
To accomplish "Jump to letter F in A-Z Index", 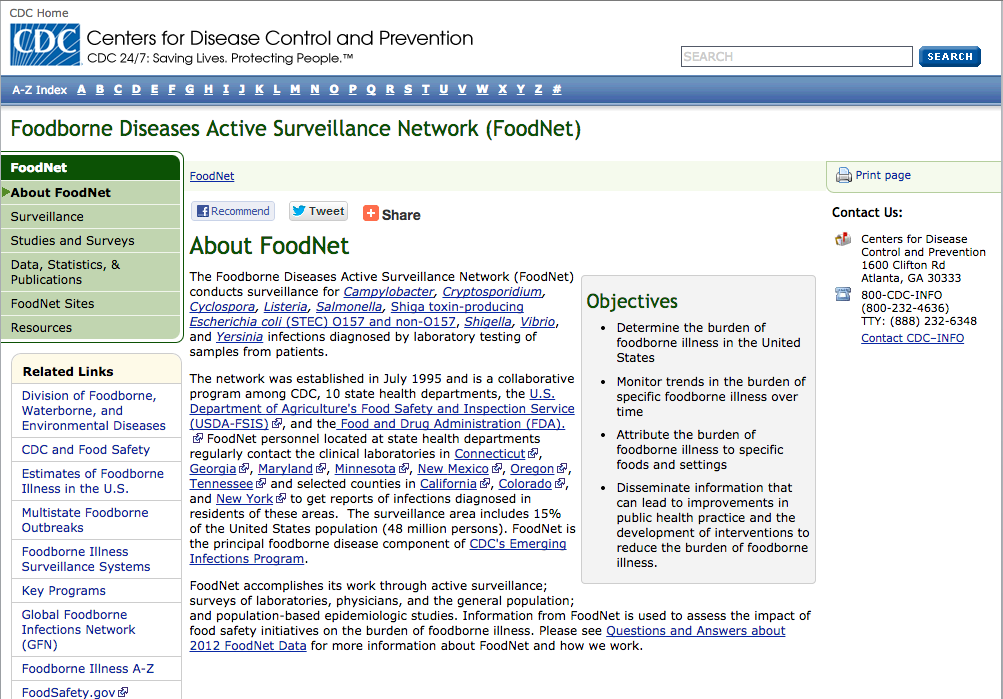I will click(x=172, y=89).
